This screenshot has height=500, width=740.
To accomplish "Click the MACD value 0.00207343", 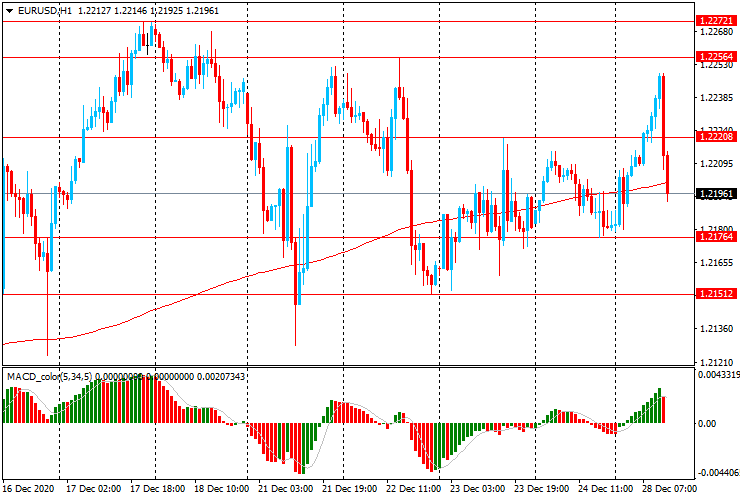I will coord(220,377).
